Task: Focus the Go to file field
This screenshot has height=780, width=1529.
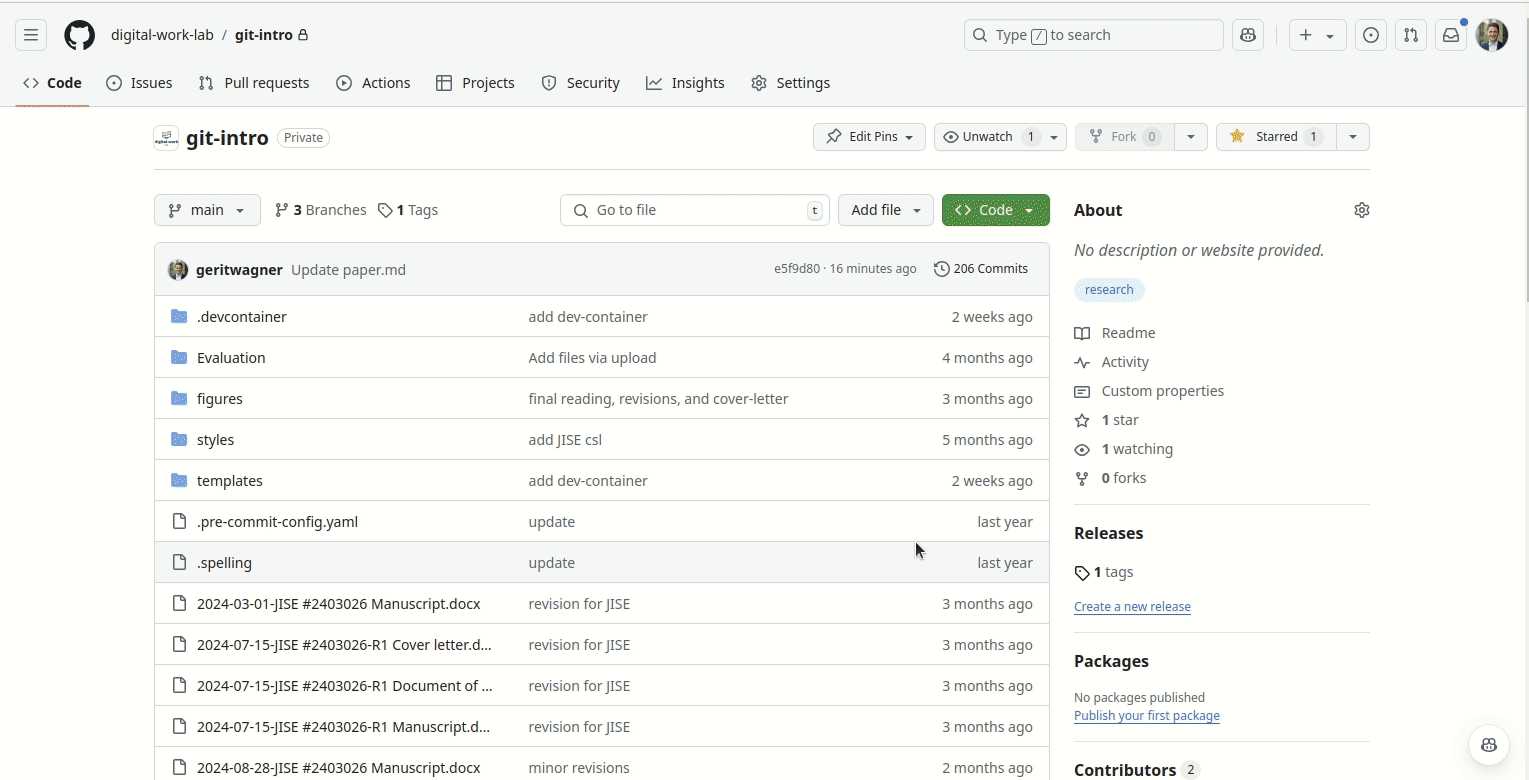Action: pyautogui.click(x=695, y=210)
